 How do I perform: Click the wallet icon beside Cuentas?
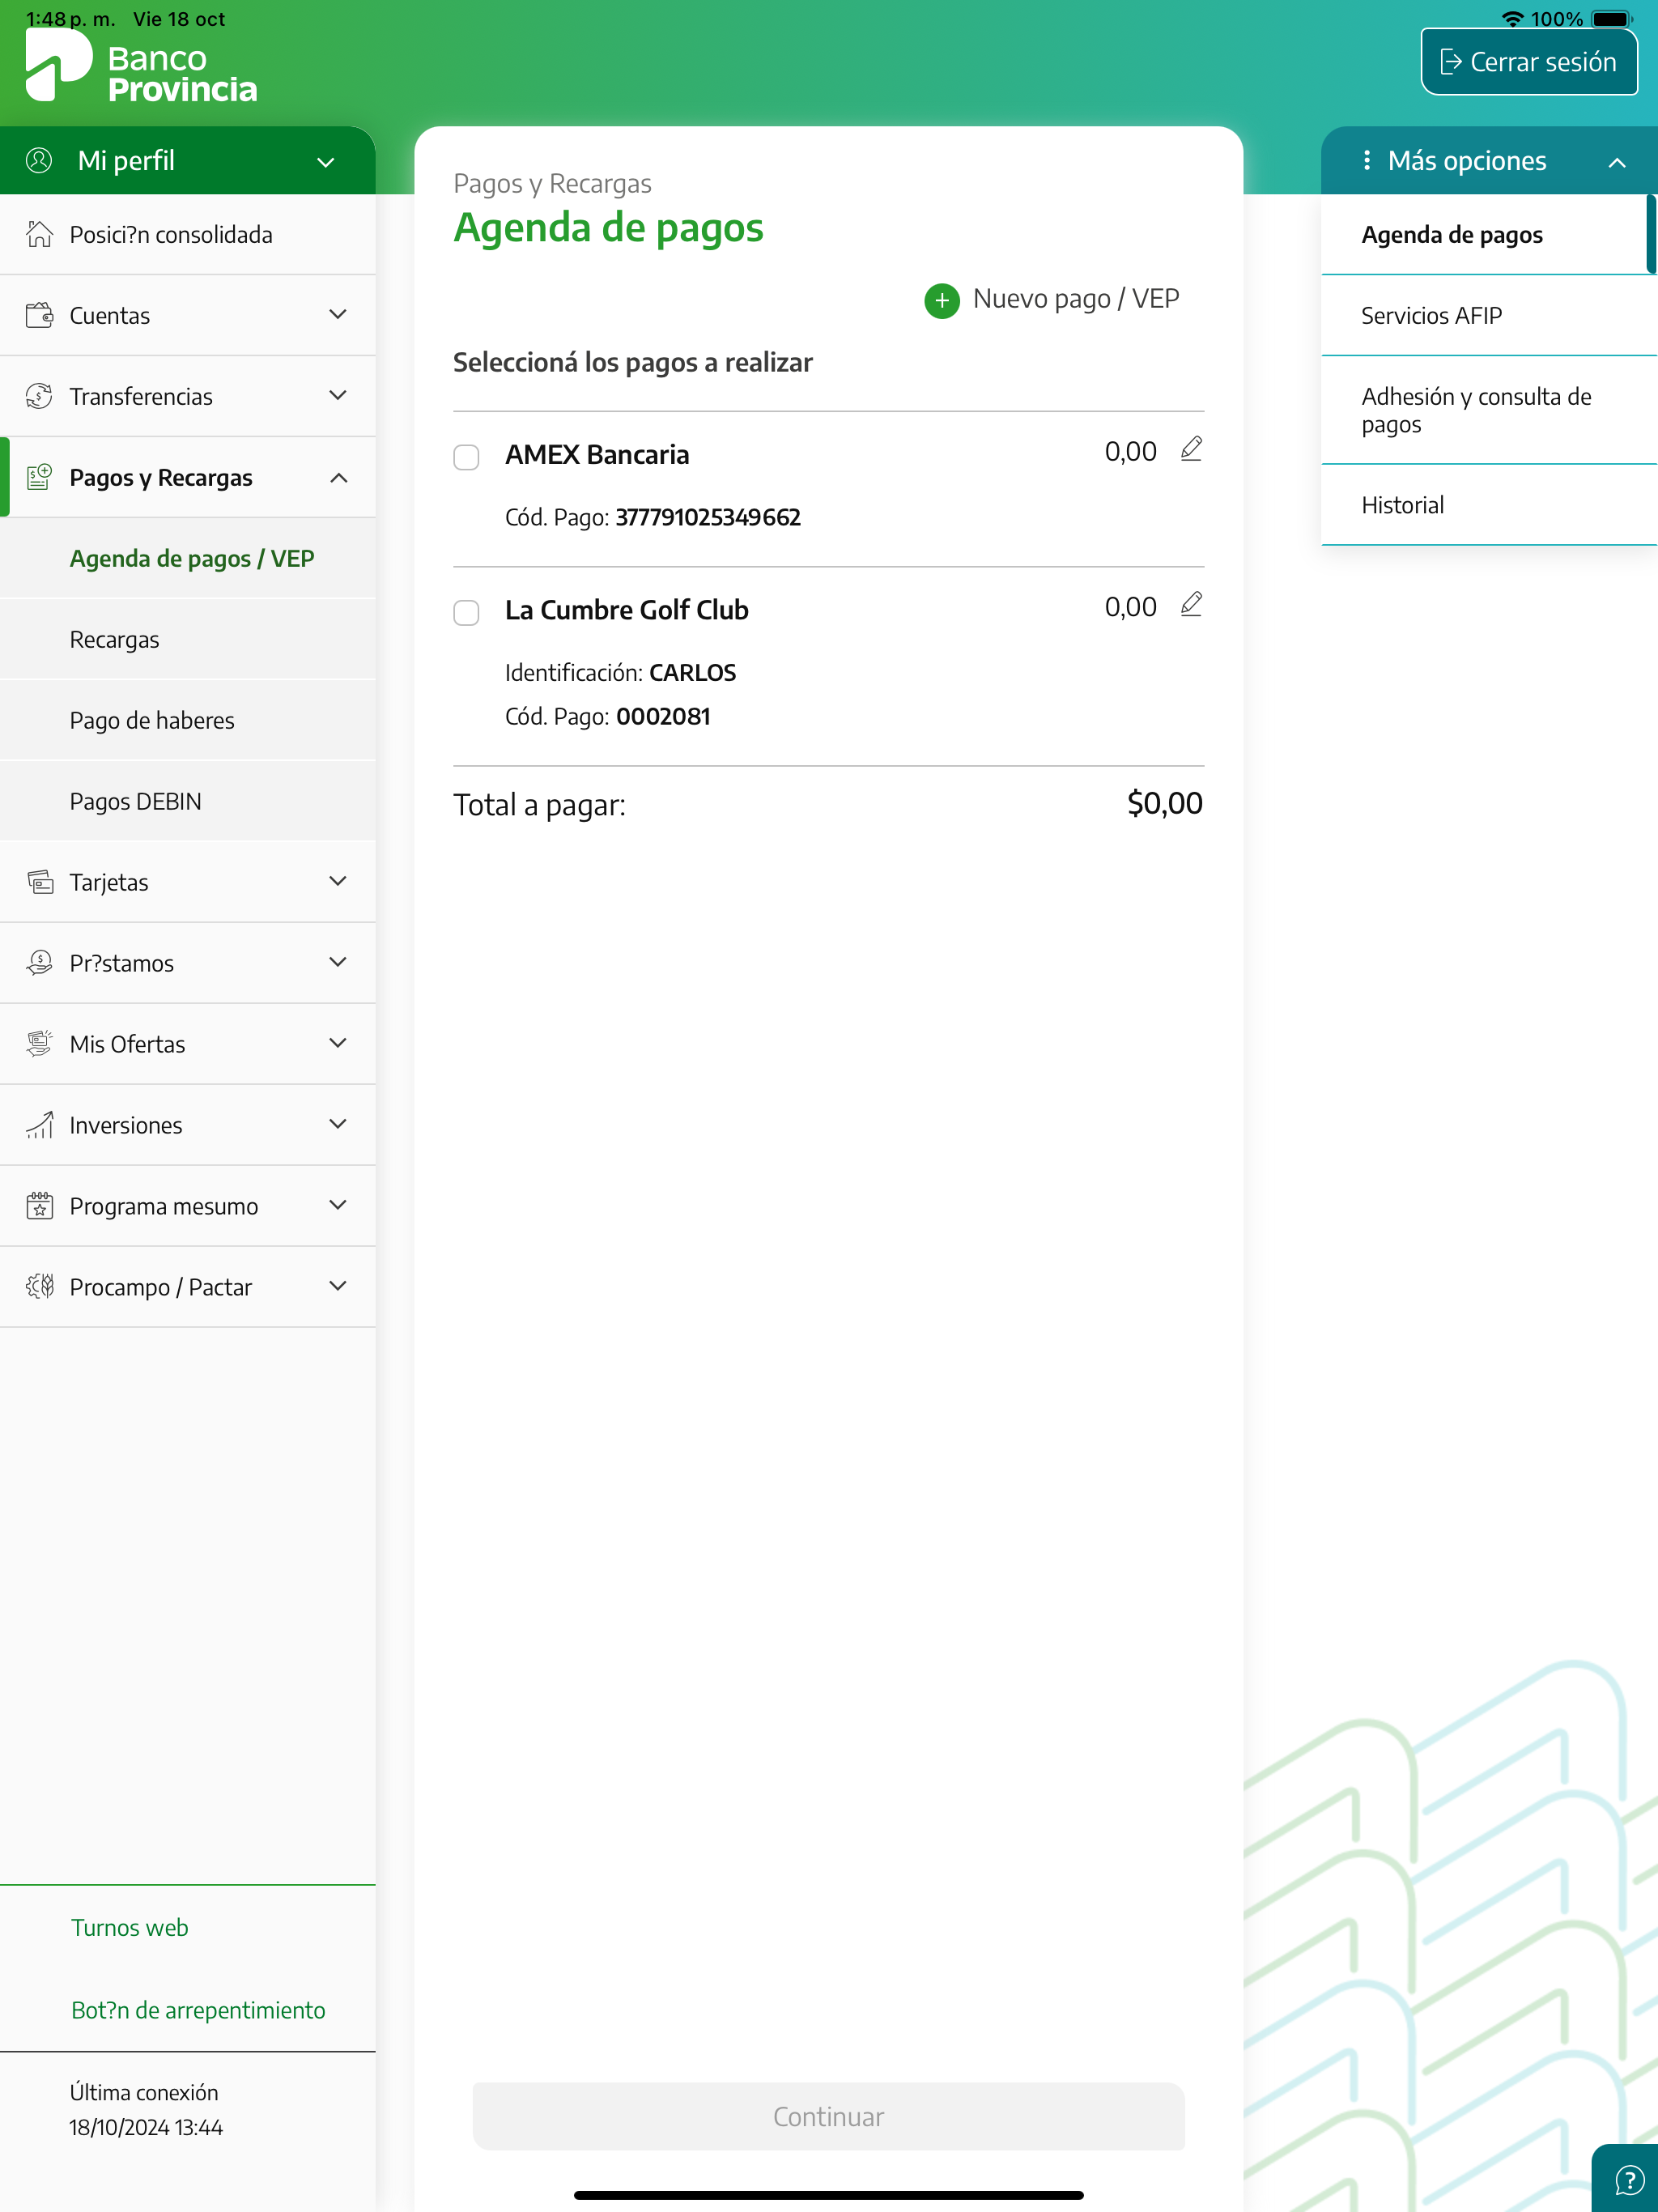[39, 315]
